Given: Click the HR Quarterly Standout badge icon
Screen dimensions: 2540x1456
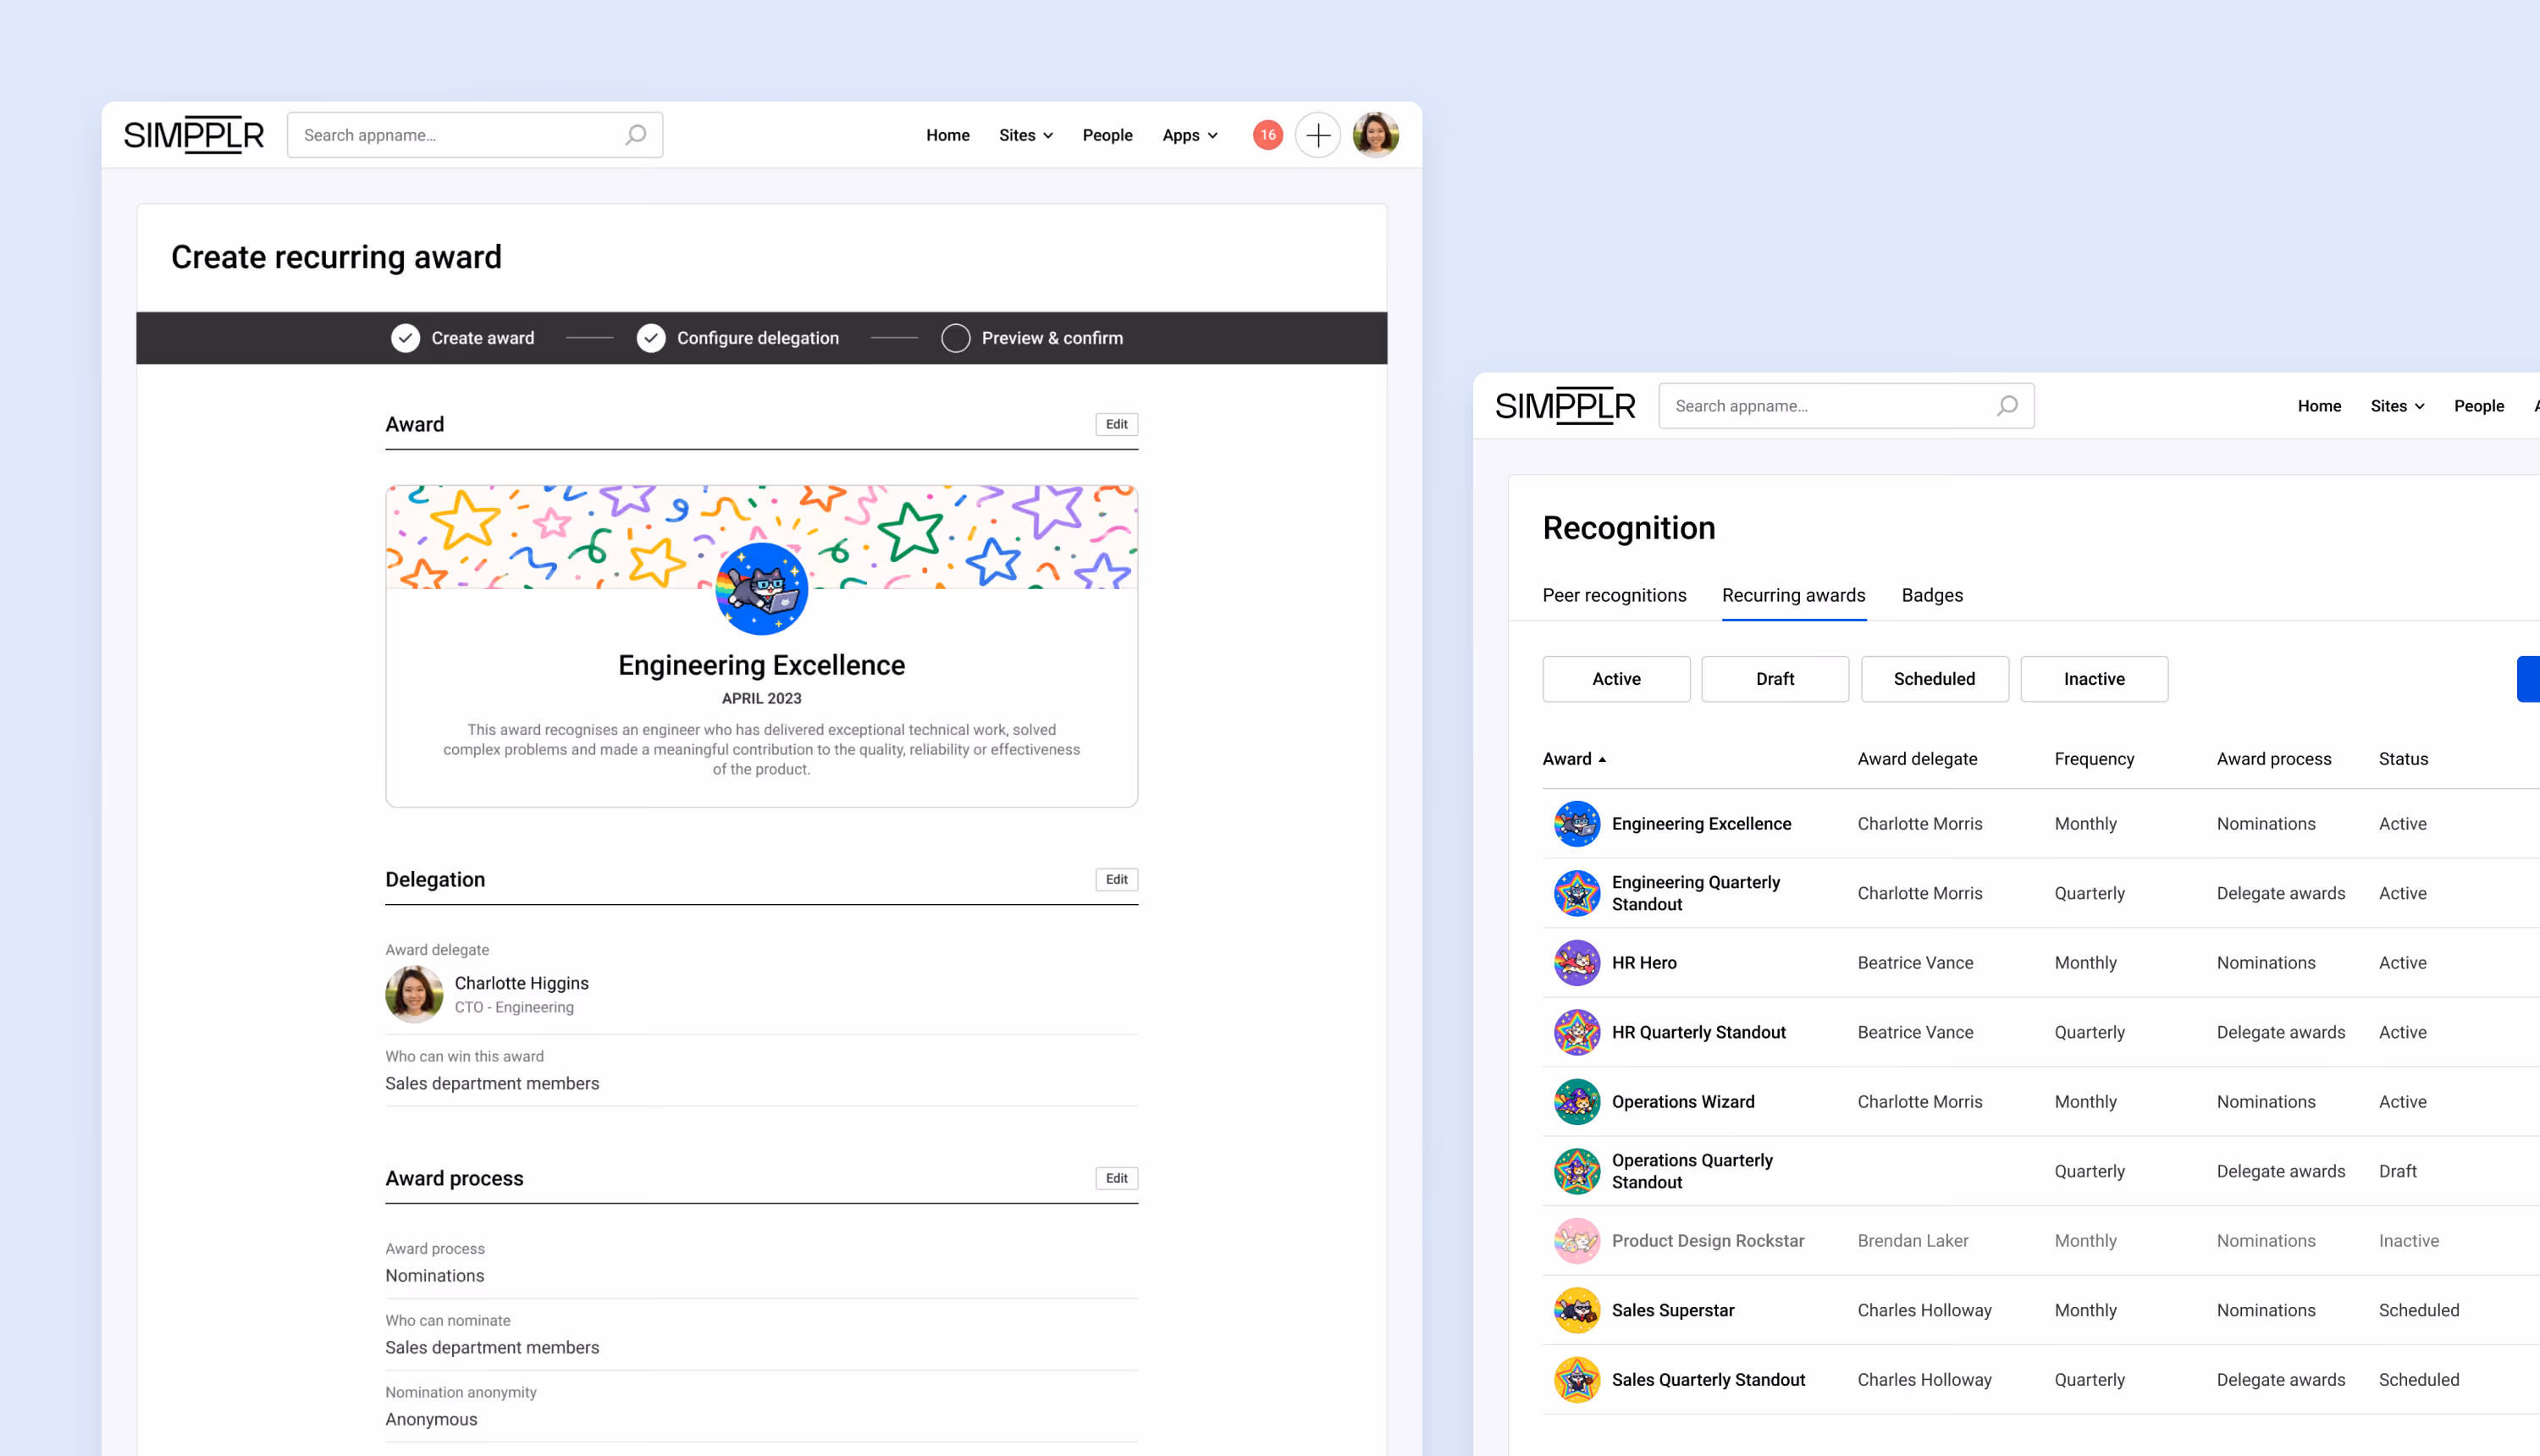Looking at the screenshot, I should click(1577, 1032).
